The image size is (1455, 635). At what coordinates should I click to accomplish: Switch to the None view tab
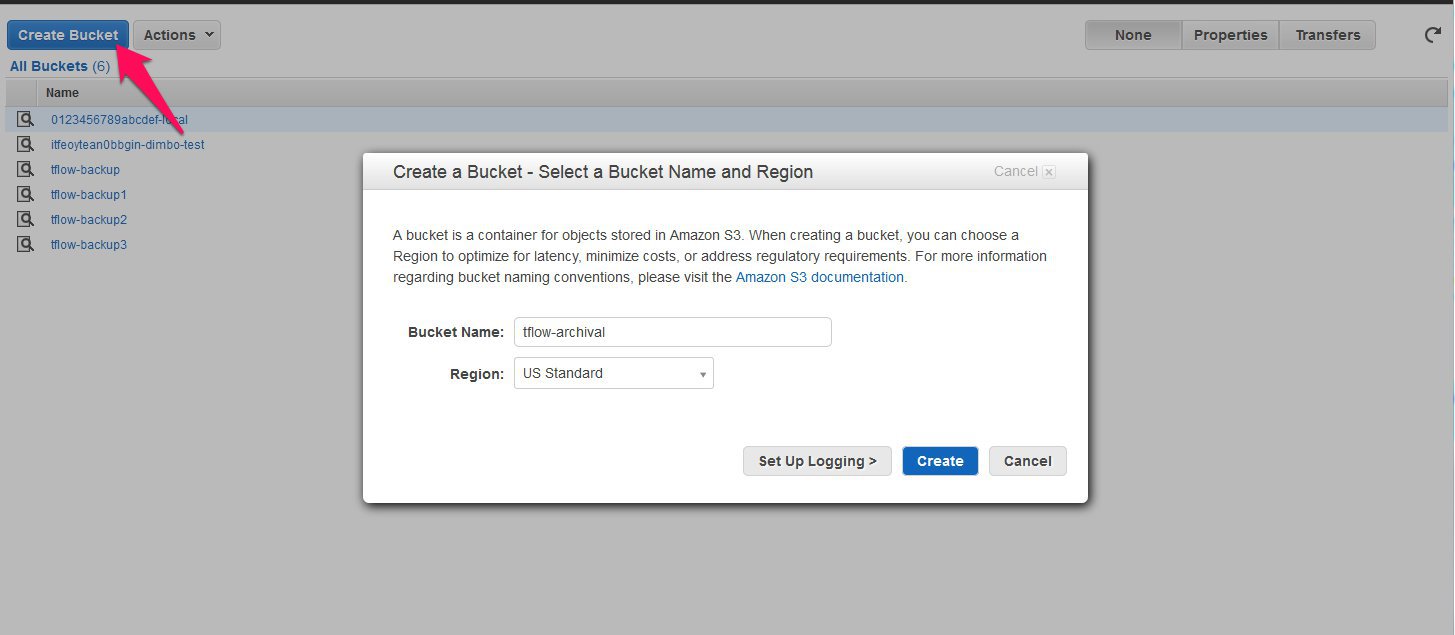pyautogui.click(x=1133, y=35)
